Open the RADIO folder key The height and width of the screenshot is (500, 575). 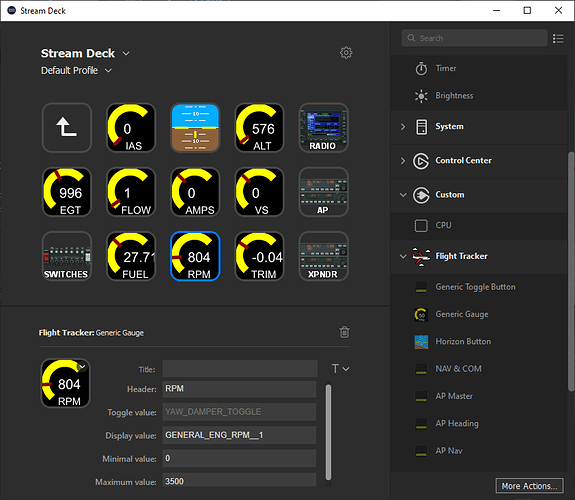click(x=323, y=128)
